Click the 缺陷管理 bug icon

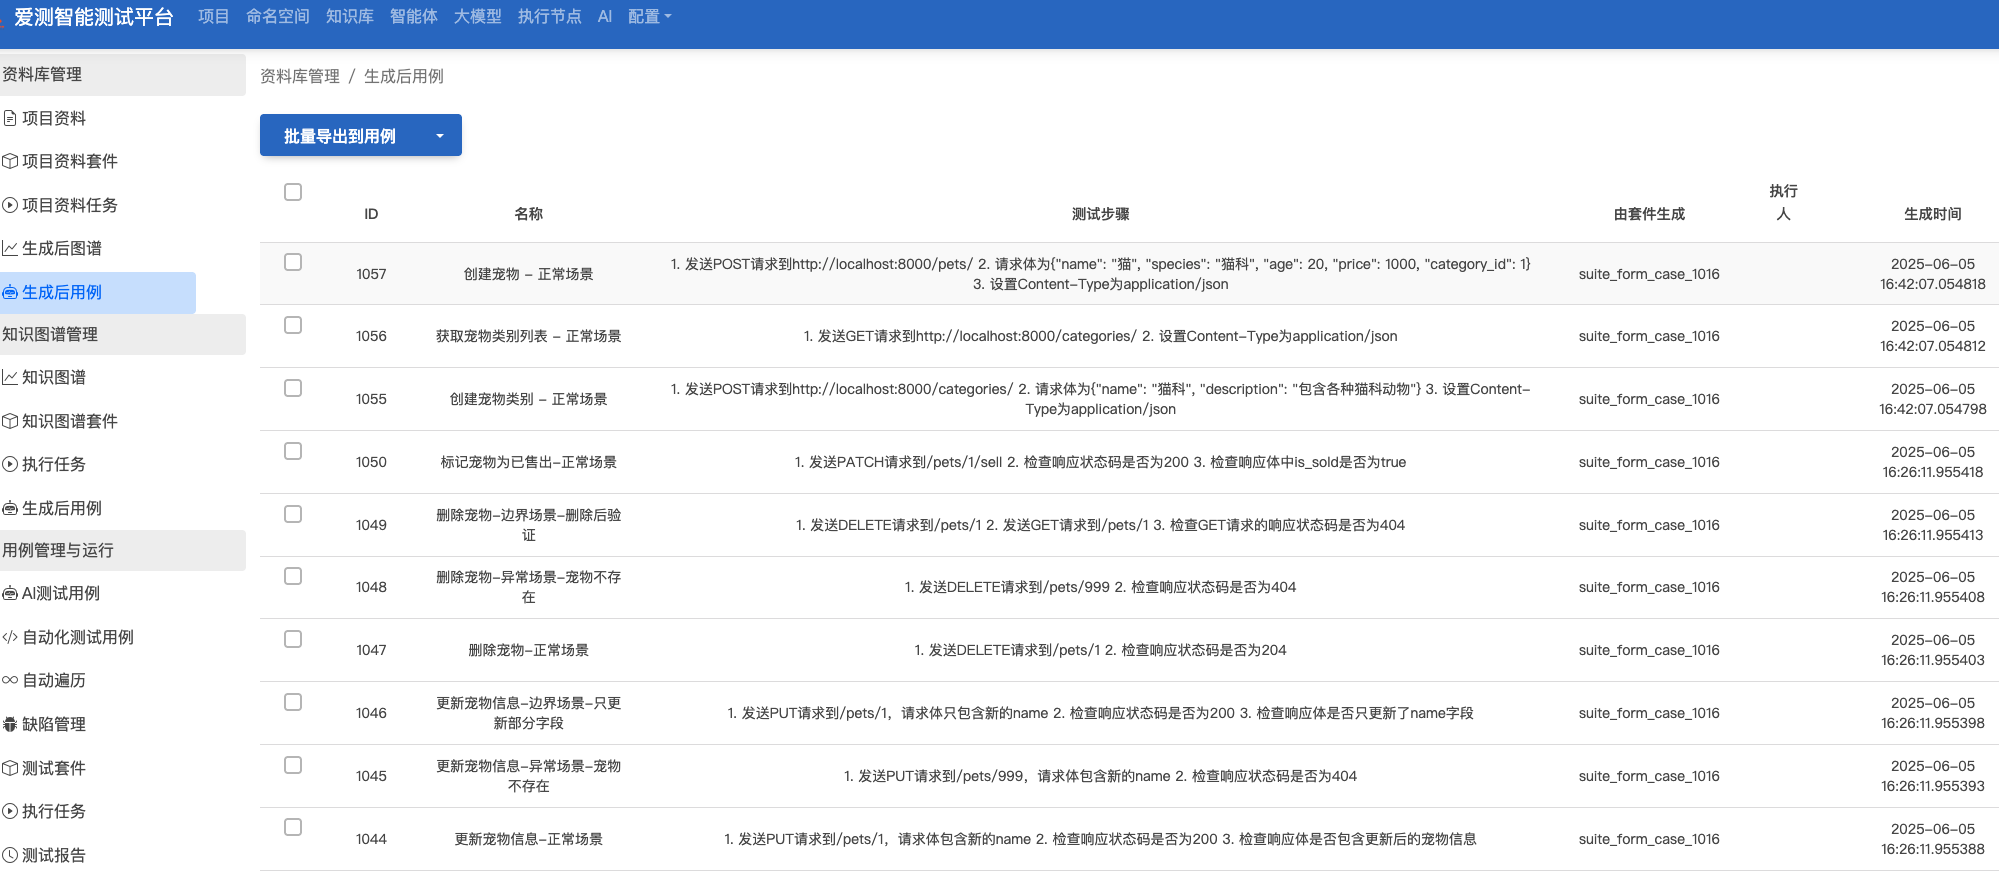[10, 724]
